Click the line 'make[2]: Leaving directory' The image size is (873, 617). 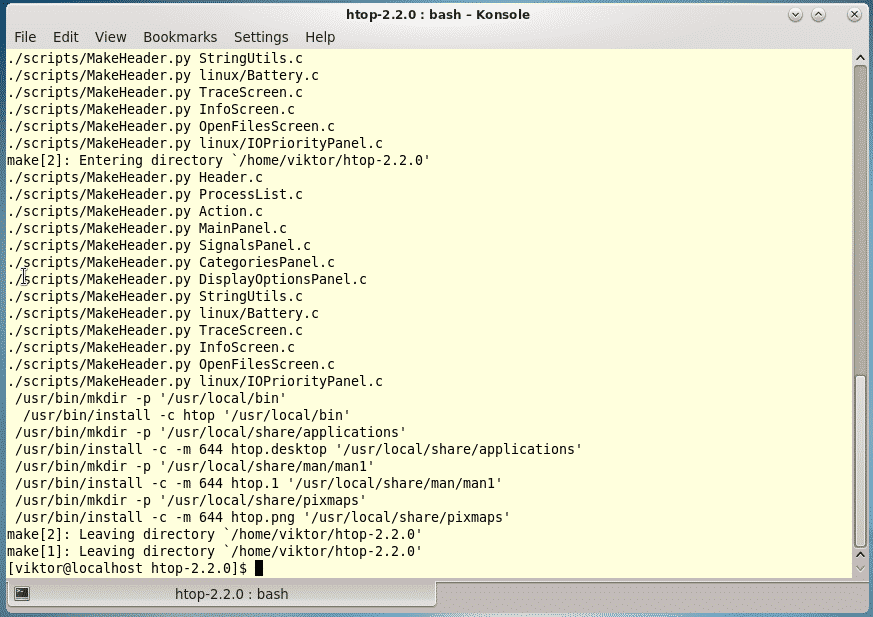tap(214, 534)
